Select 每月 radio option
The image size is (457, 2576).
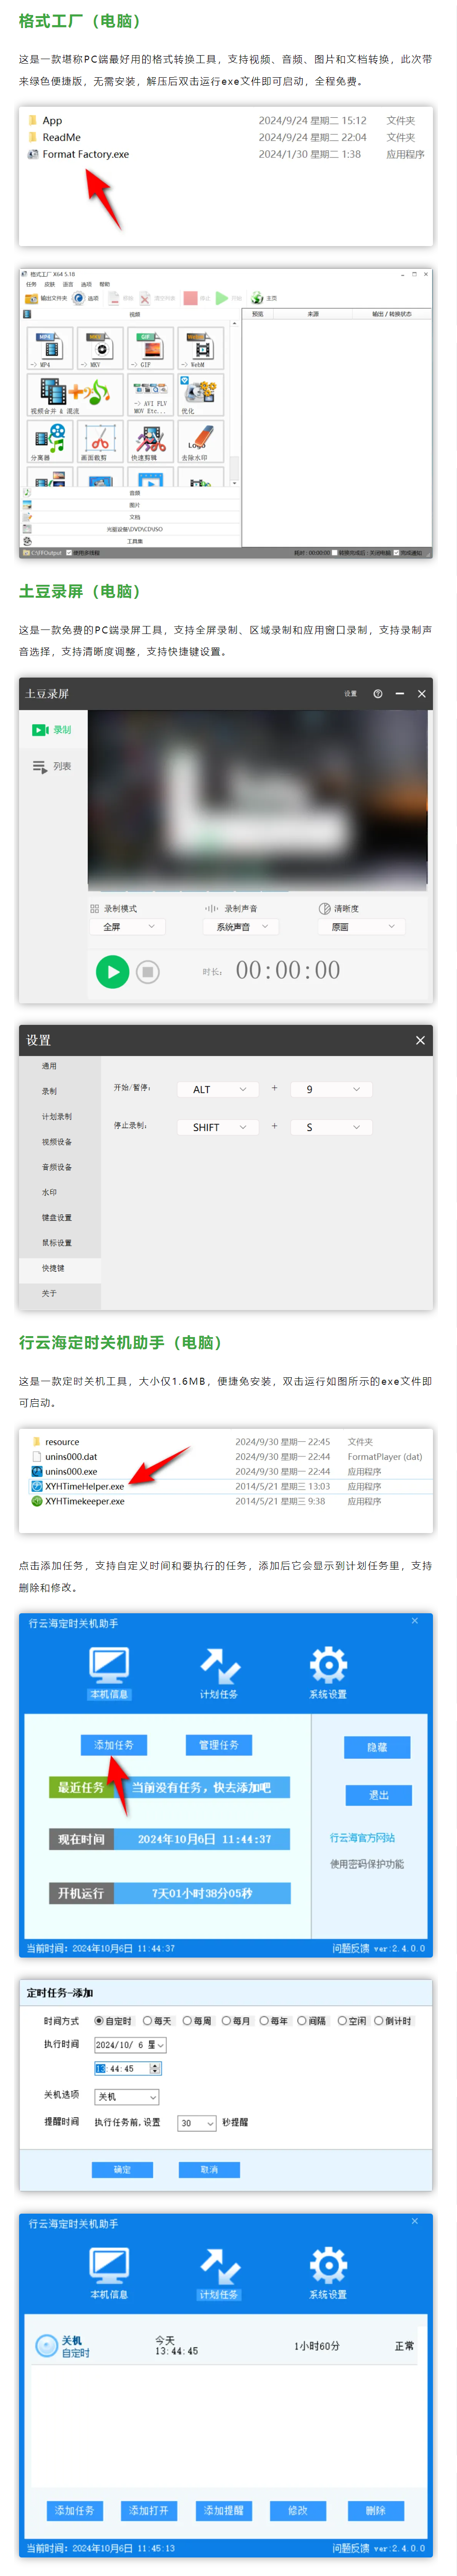click(x=226, y=2021)
